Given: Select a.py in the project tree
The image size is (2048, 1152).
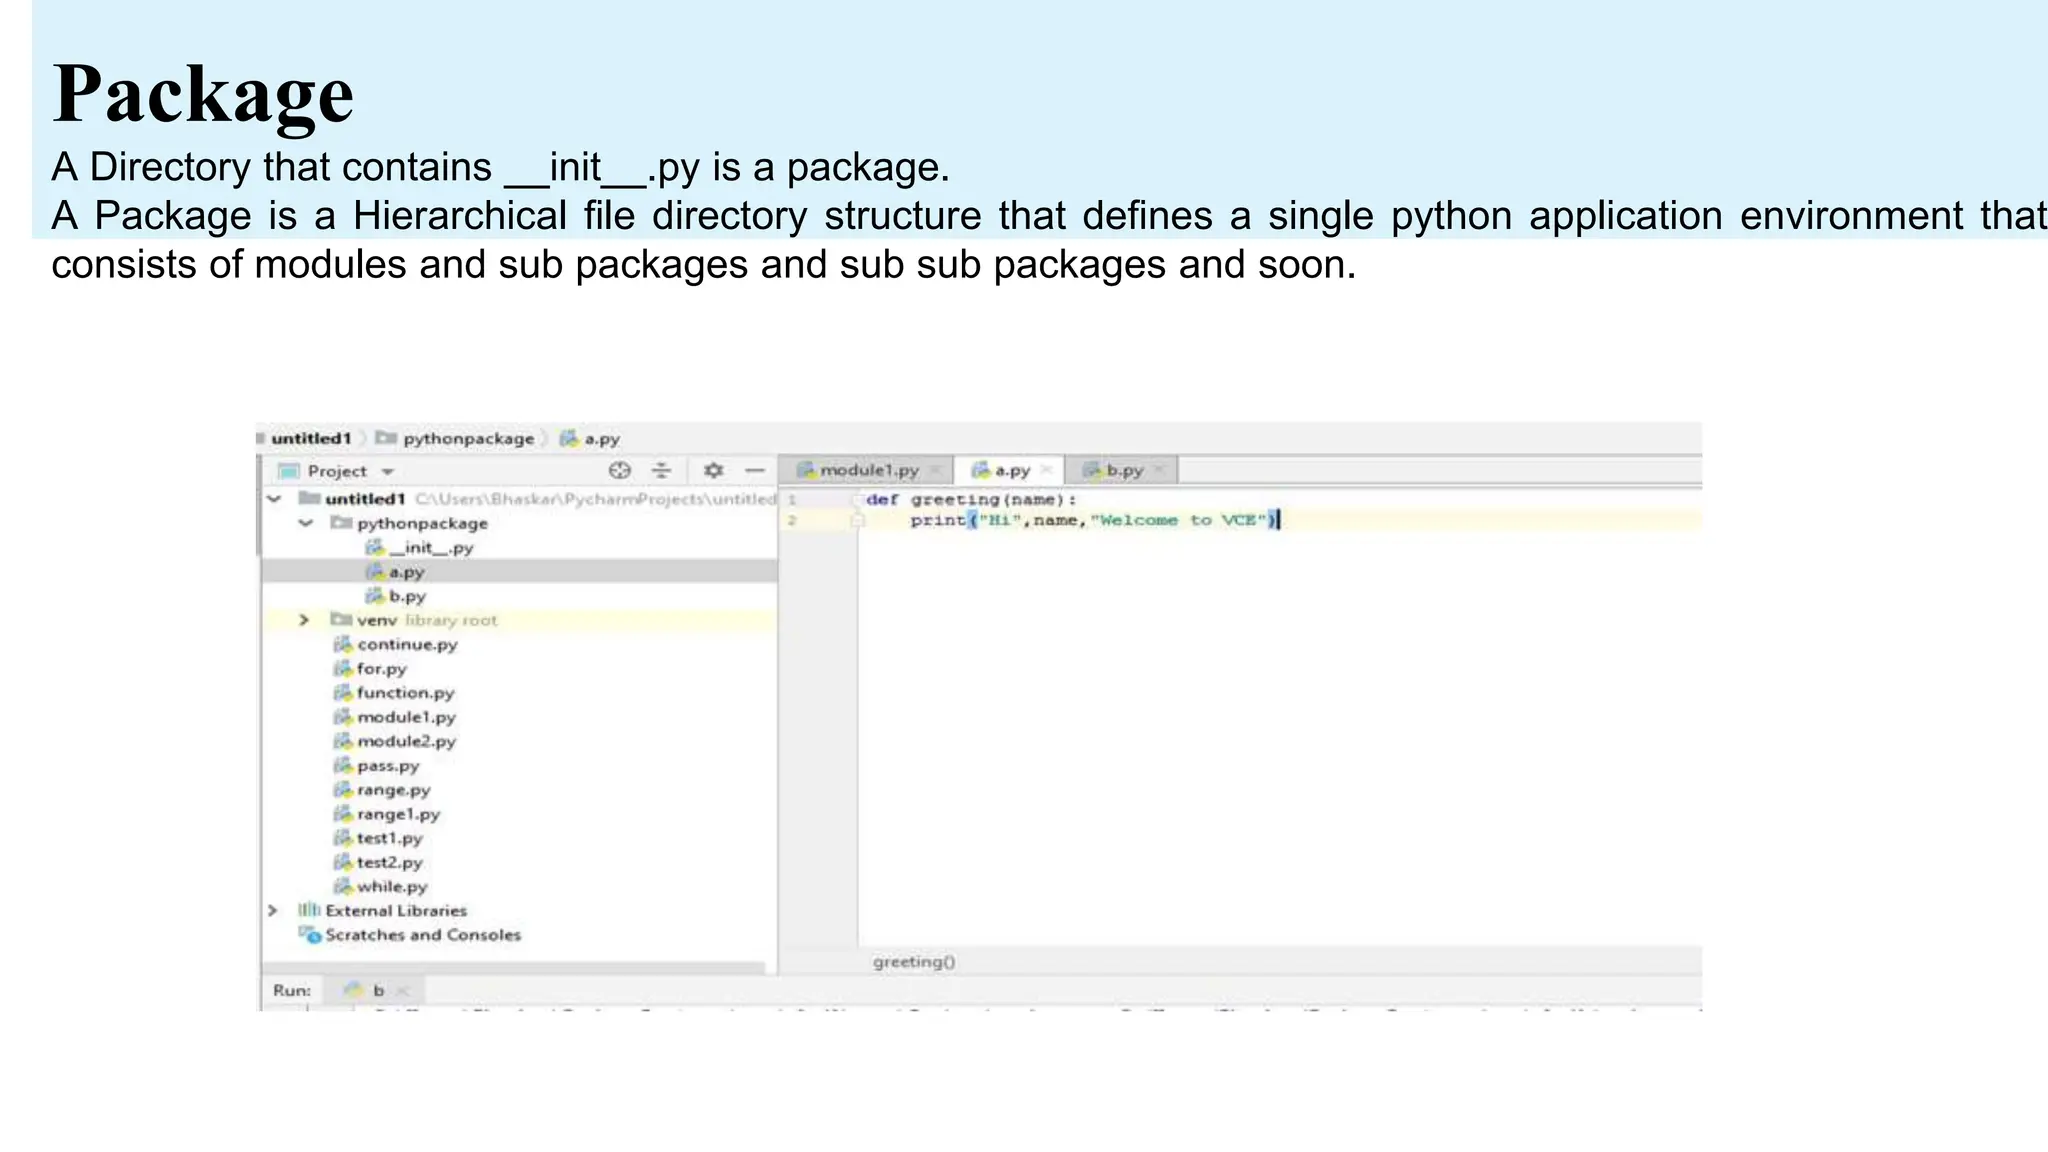Looking at the screenshot, I should pos(407,572).
